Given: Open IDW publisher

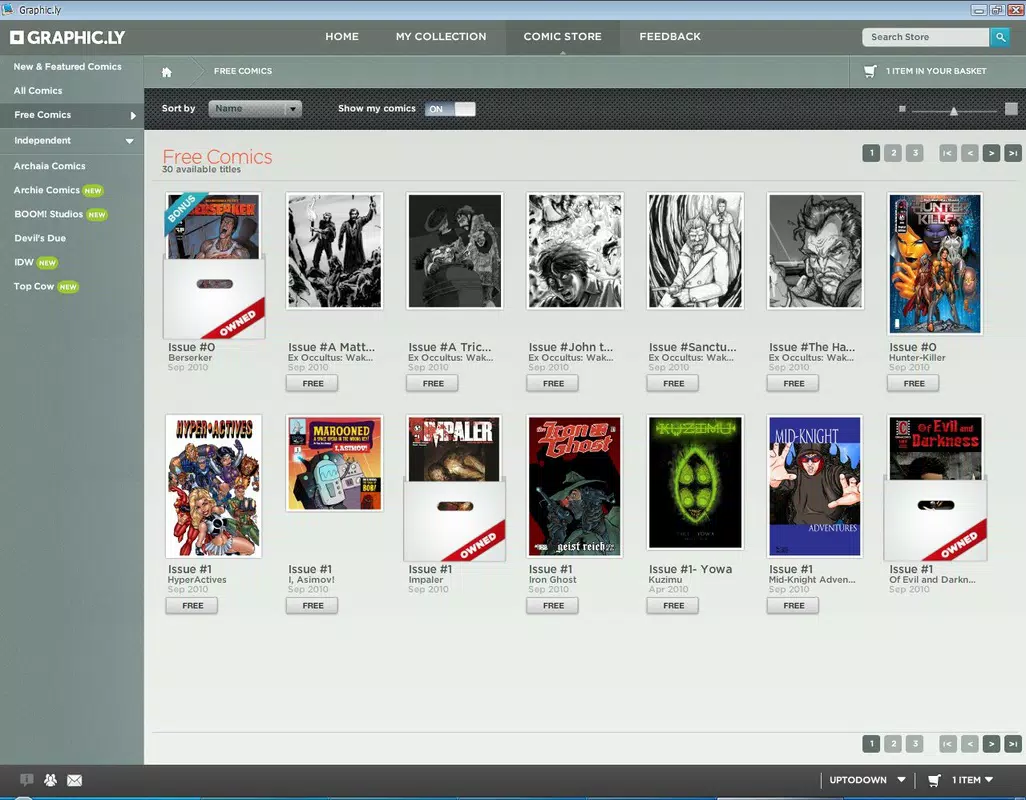Looking at the screenshot, I should coord(24,262).
